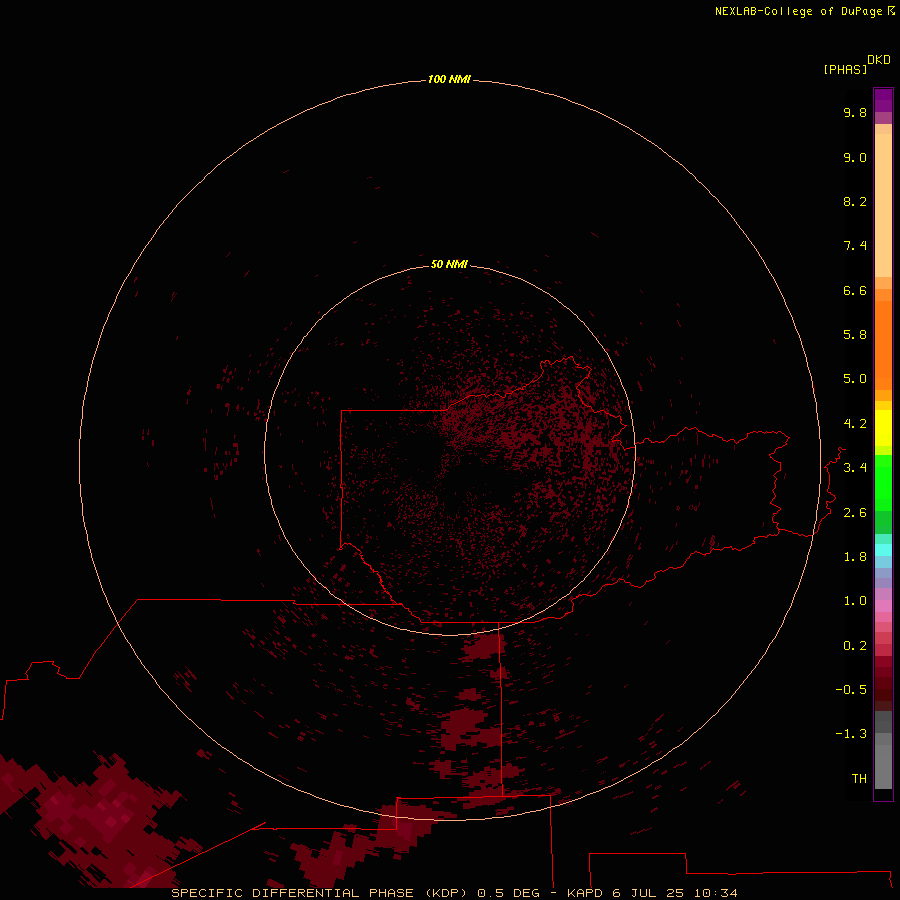Pick the purple segment atop the color bar

pos(883,100)
